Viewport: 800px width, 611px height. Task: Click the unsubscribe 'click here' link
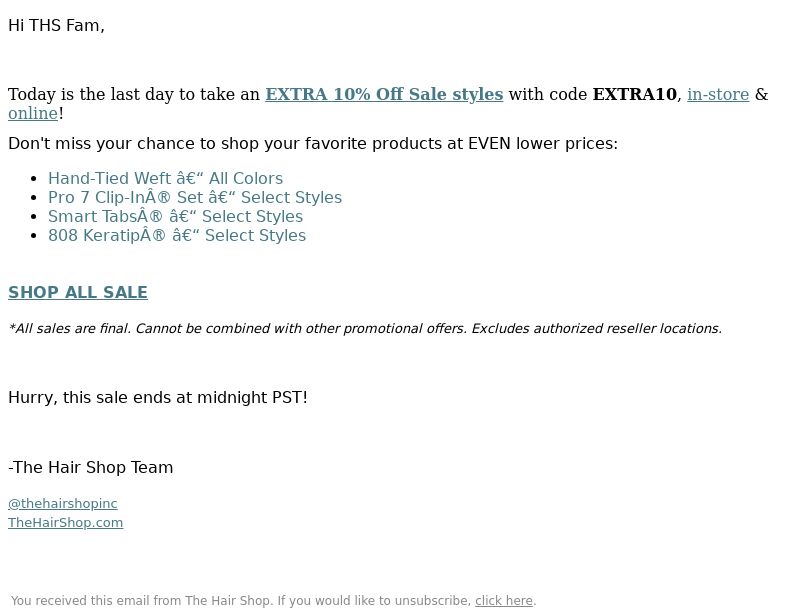(x=504, y=601)
